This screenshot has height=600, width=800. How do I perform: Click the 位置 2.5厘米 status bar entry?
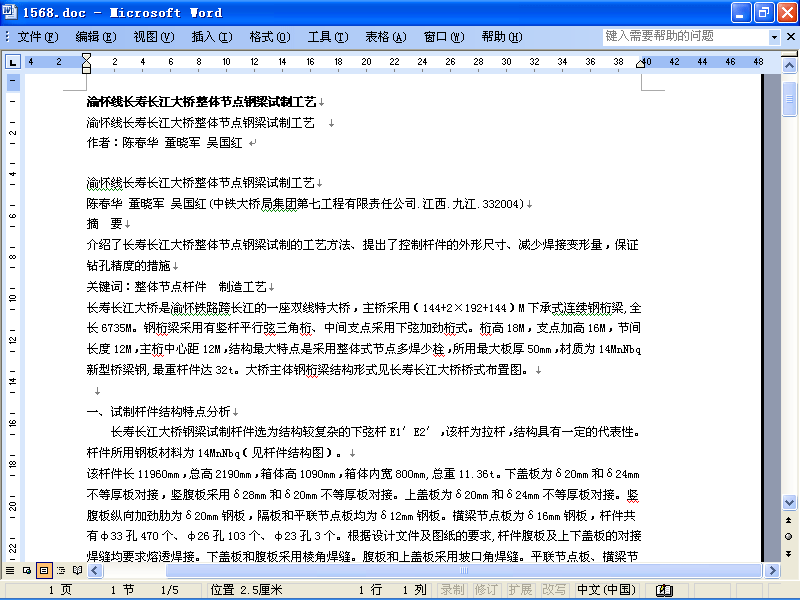246,590
